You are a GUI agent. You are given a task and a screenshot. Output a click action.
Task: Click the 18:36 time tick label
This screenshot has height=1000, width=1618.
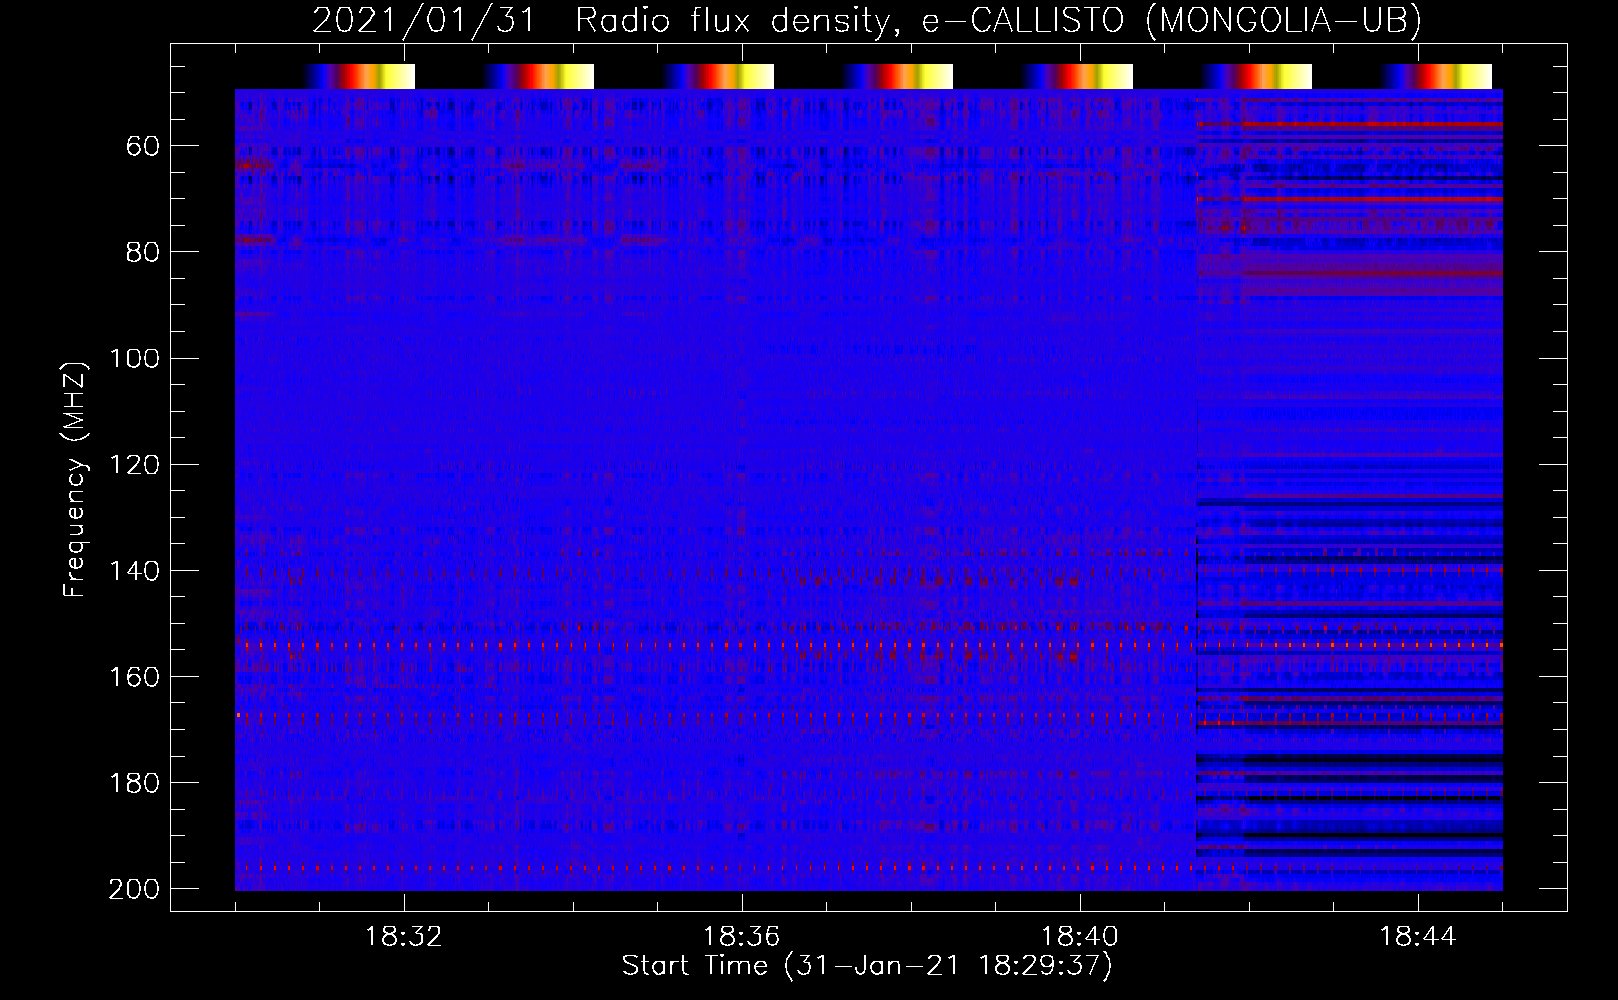tap(742, 937)
